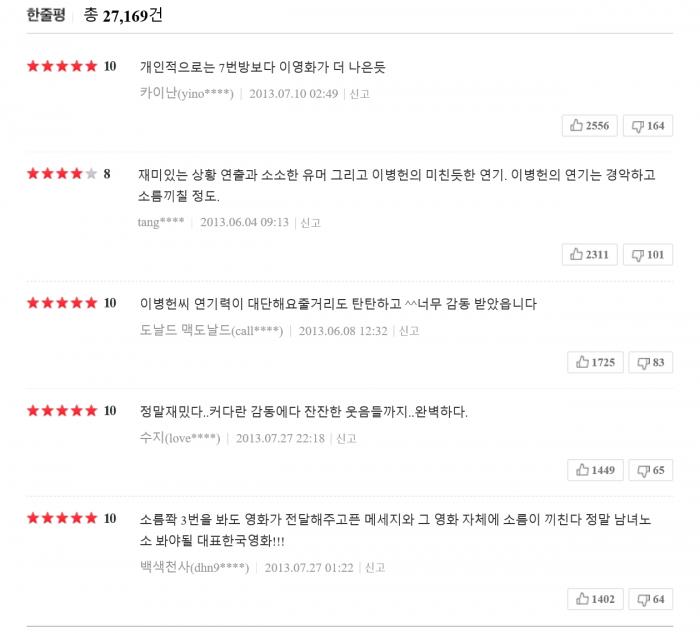Screen dimensions: 700x633
Task: Click 신고 on 도날드 맥도날드's review
Action: (409, 331)
